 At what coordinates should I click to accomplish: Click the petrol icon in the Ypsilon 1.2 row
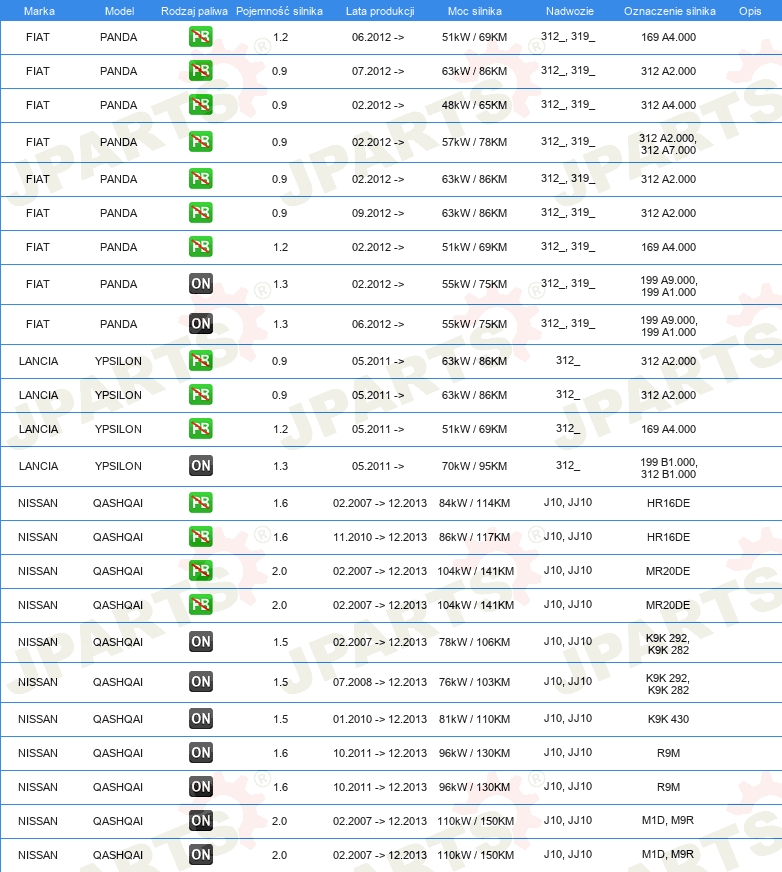(x=200, y=429)
